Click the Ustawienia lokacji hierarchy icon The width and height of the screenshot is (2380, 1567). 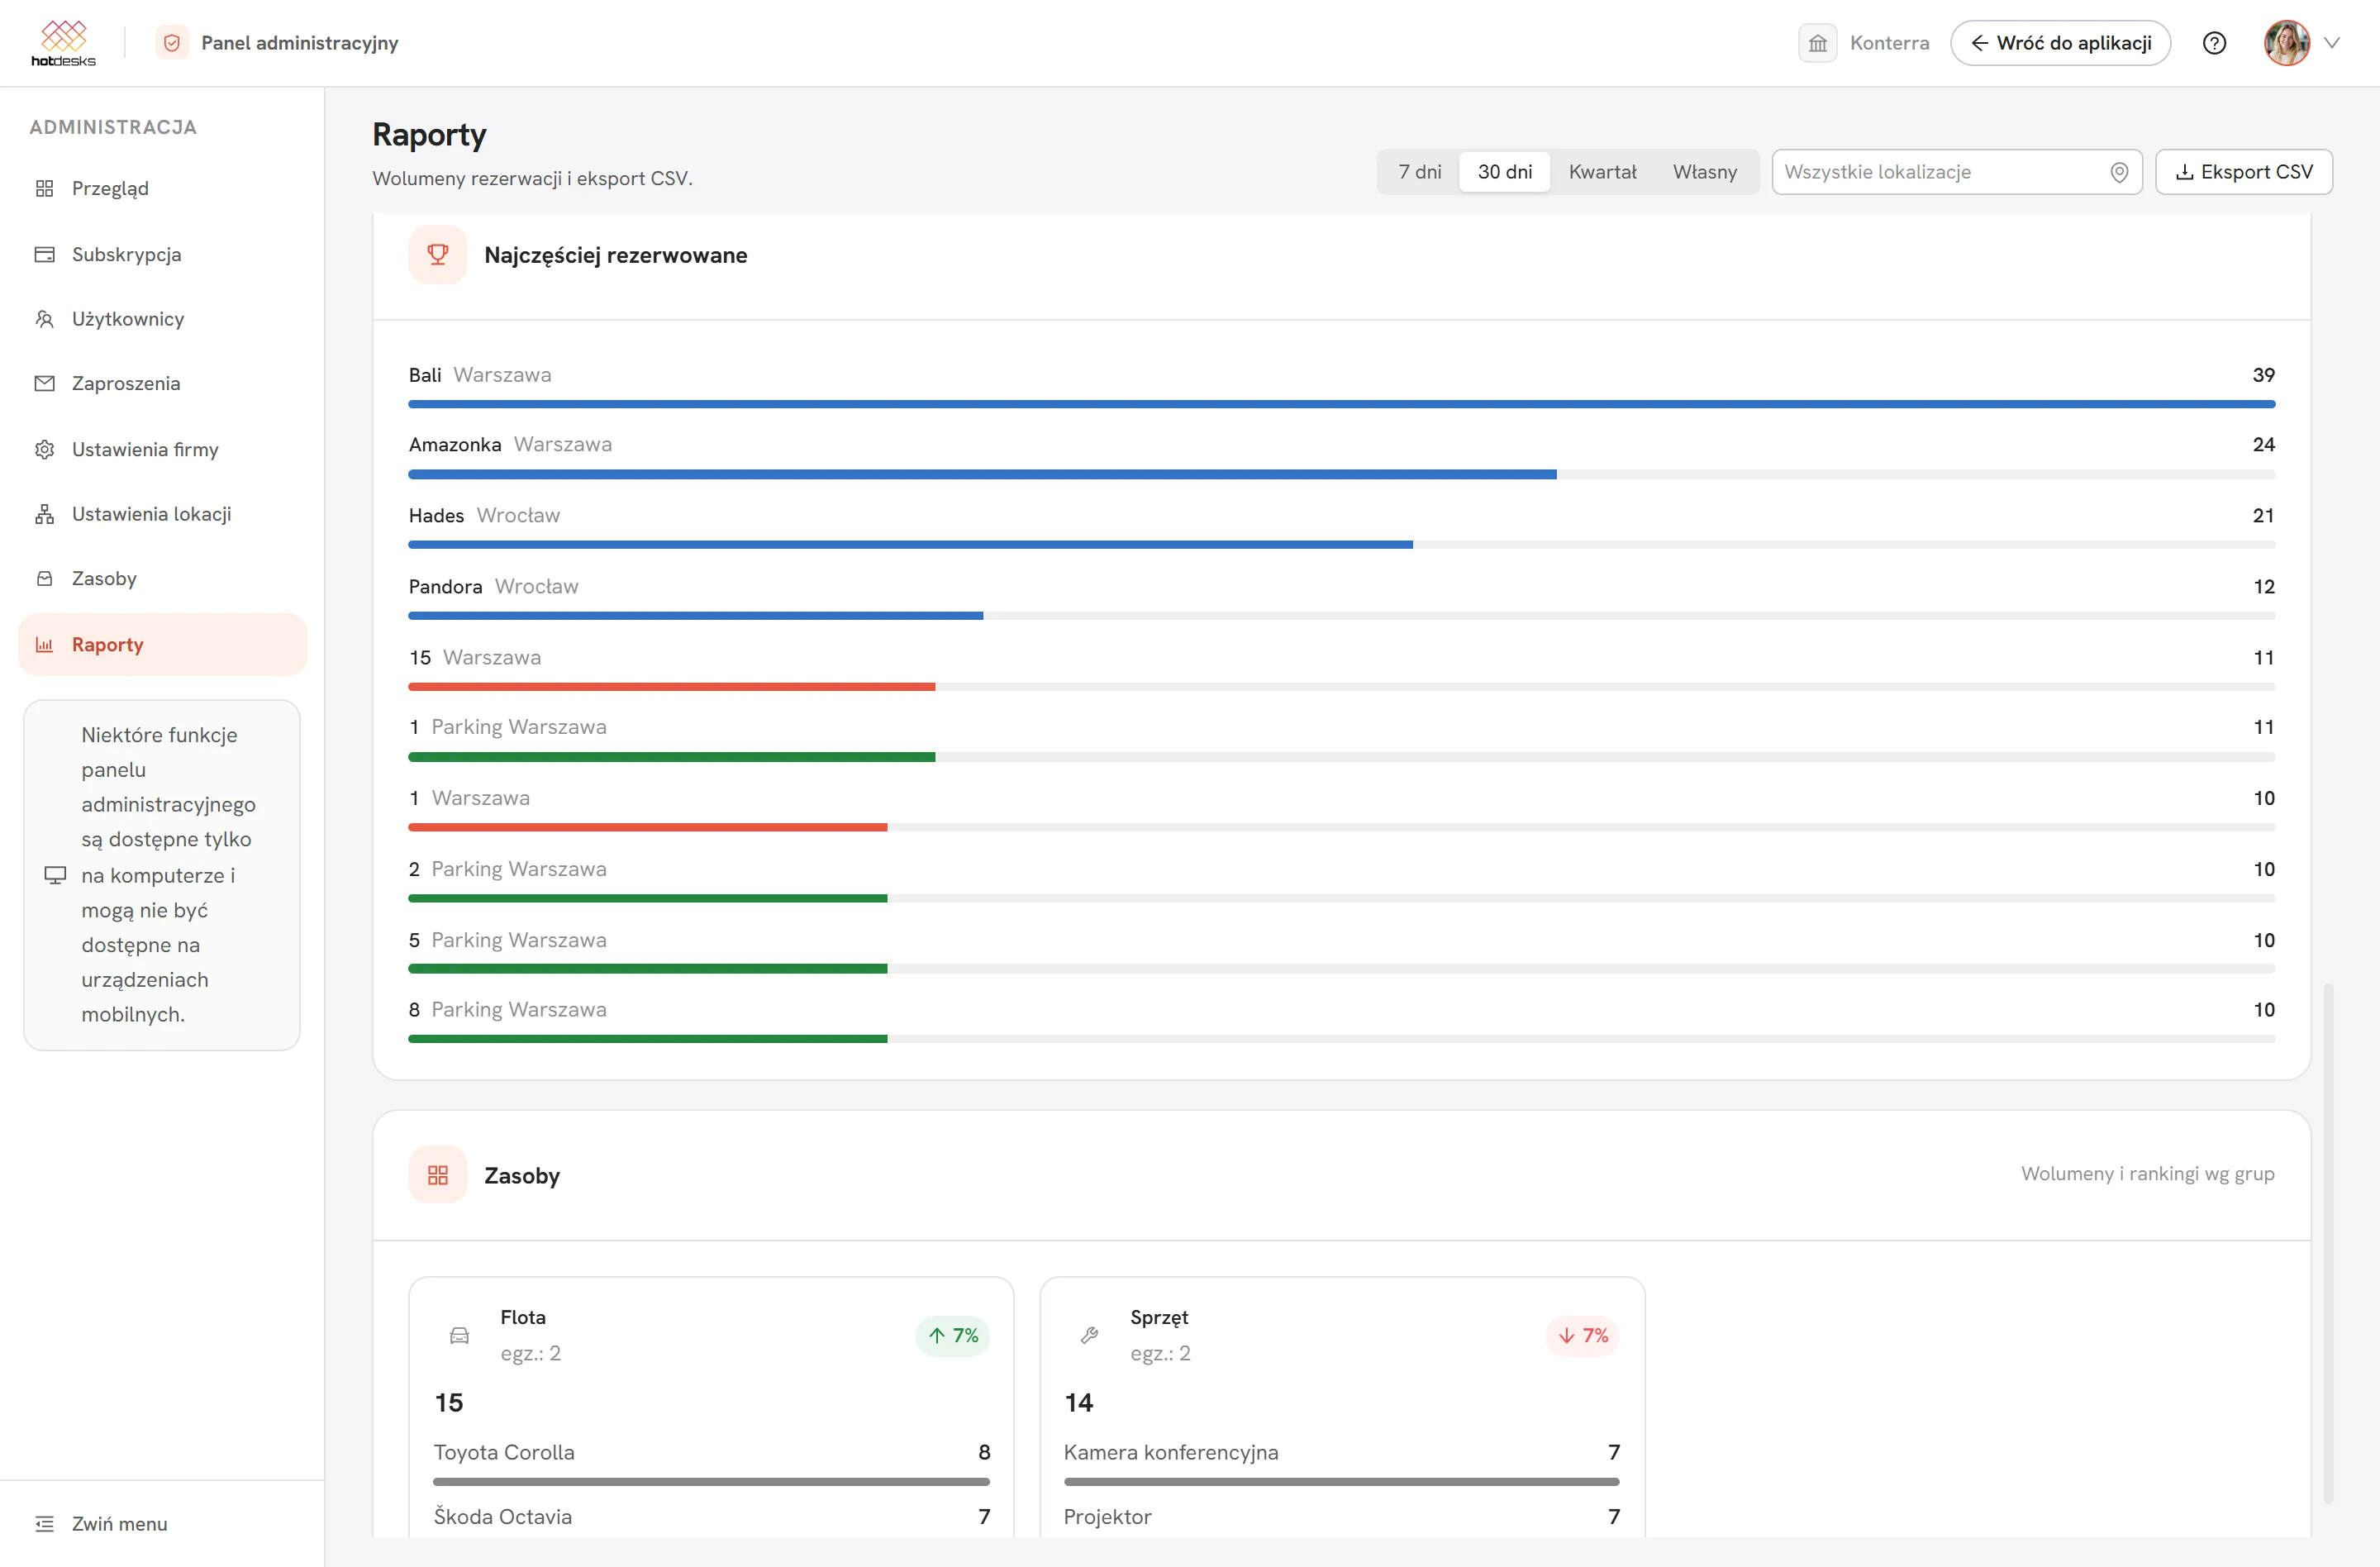pos(44,514)
